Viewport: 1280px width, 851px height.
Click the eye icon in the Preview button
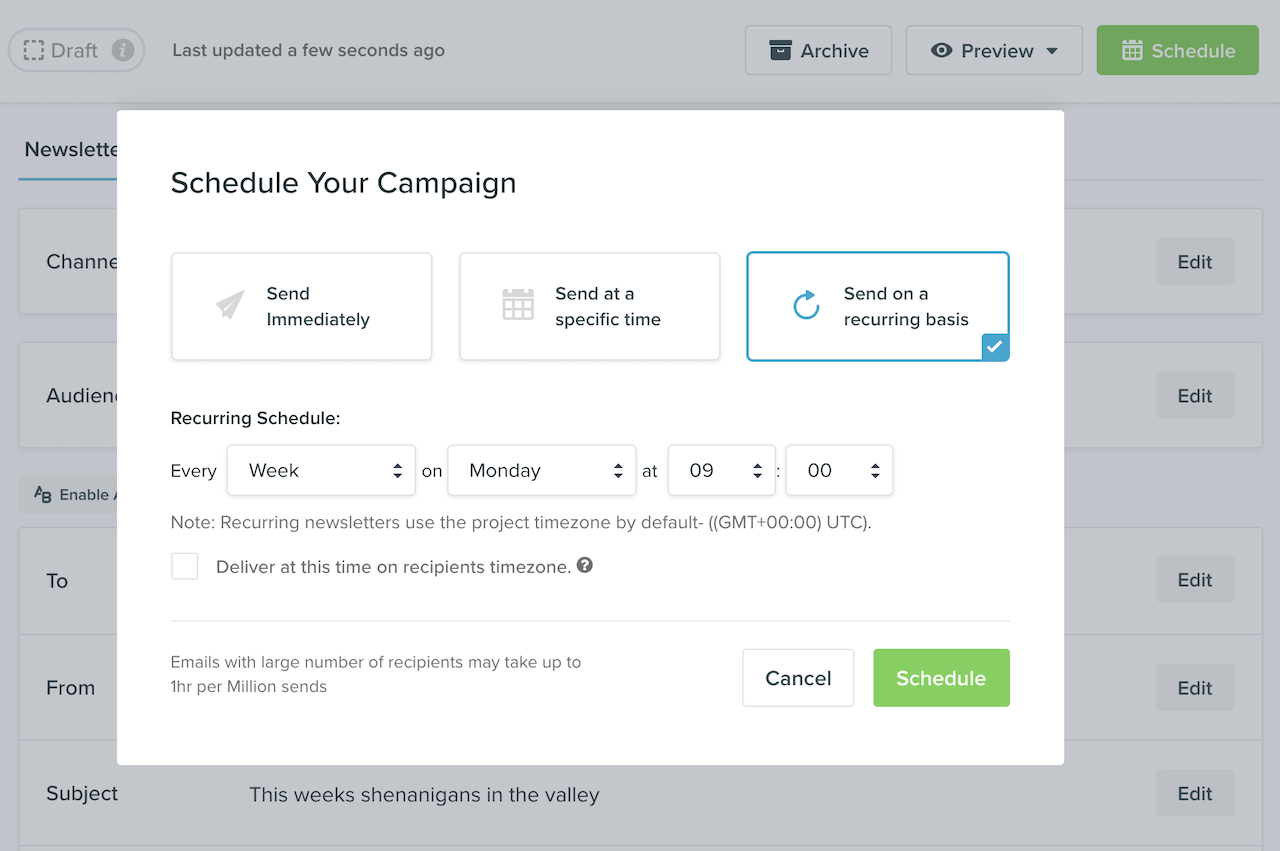[944, 49]
